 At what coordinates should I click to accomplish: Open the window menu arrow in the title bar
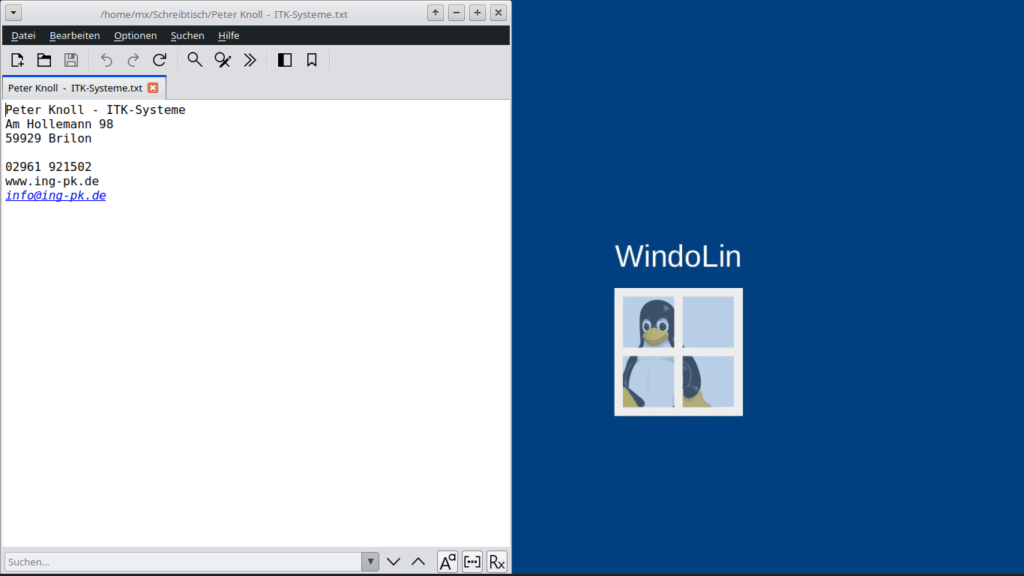[13, 12]
